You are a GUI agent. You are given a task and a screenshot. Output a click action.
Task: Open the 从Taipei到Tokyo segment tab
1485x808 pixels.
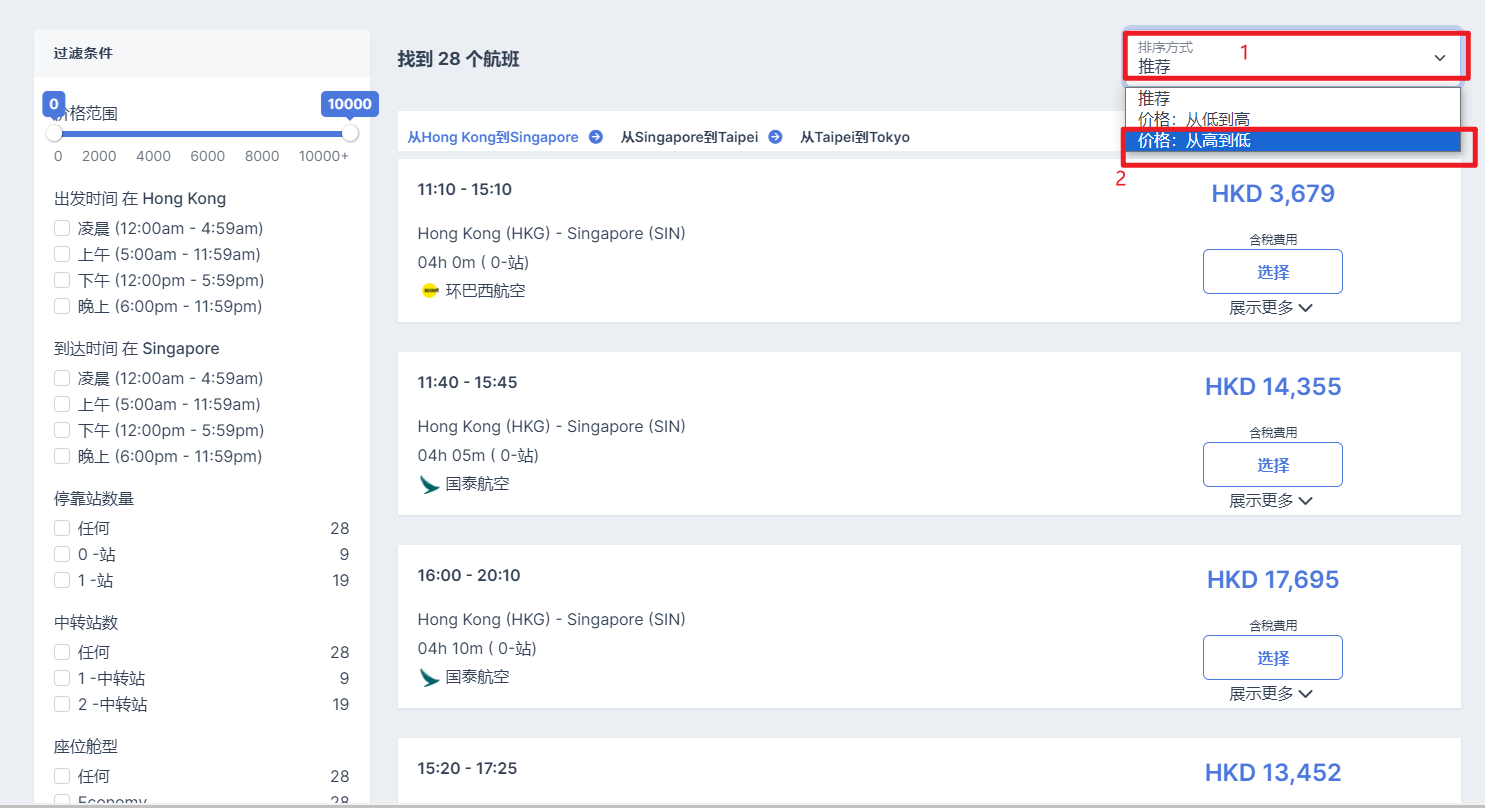pos(854,137)
